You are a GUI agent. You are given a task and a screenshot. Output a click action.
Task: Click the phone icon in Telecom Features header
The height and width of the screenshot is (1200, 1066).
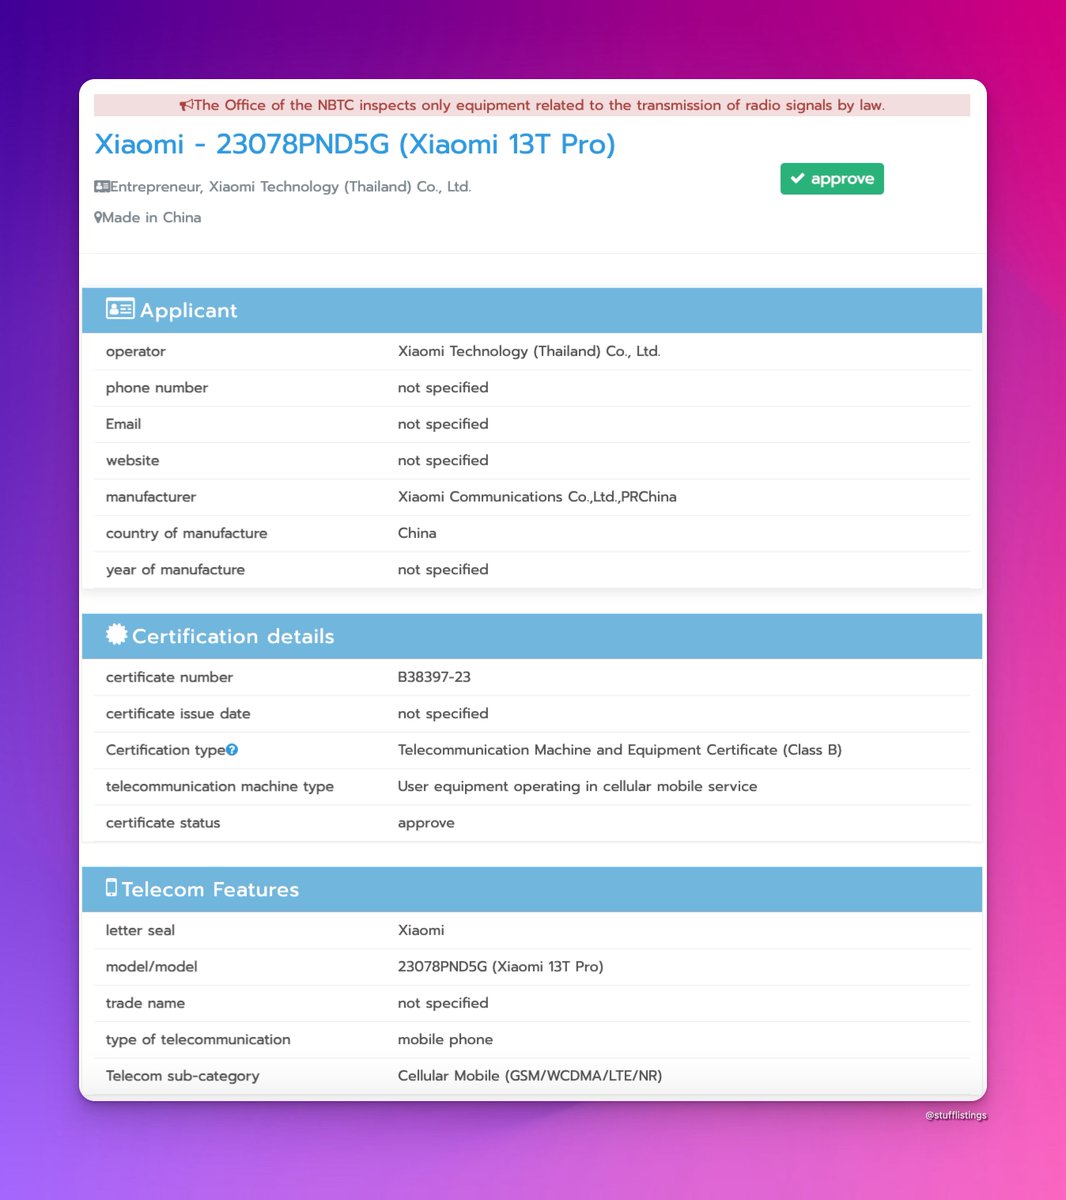[111, 887]
